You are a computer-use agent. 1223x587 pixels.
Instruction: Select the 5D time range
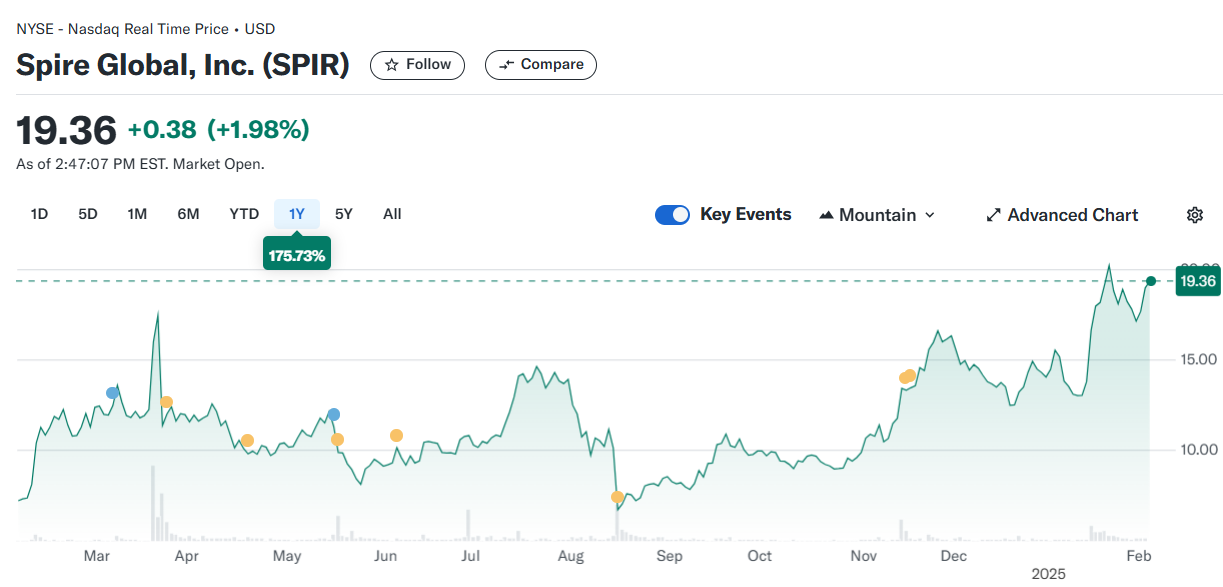click(88, 214)
